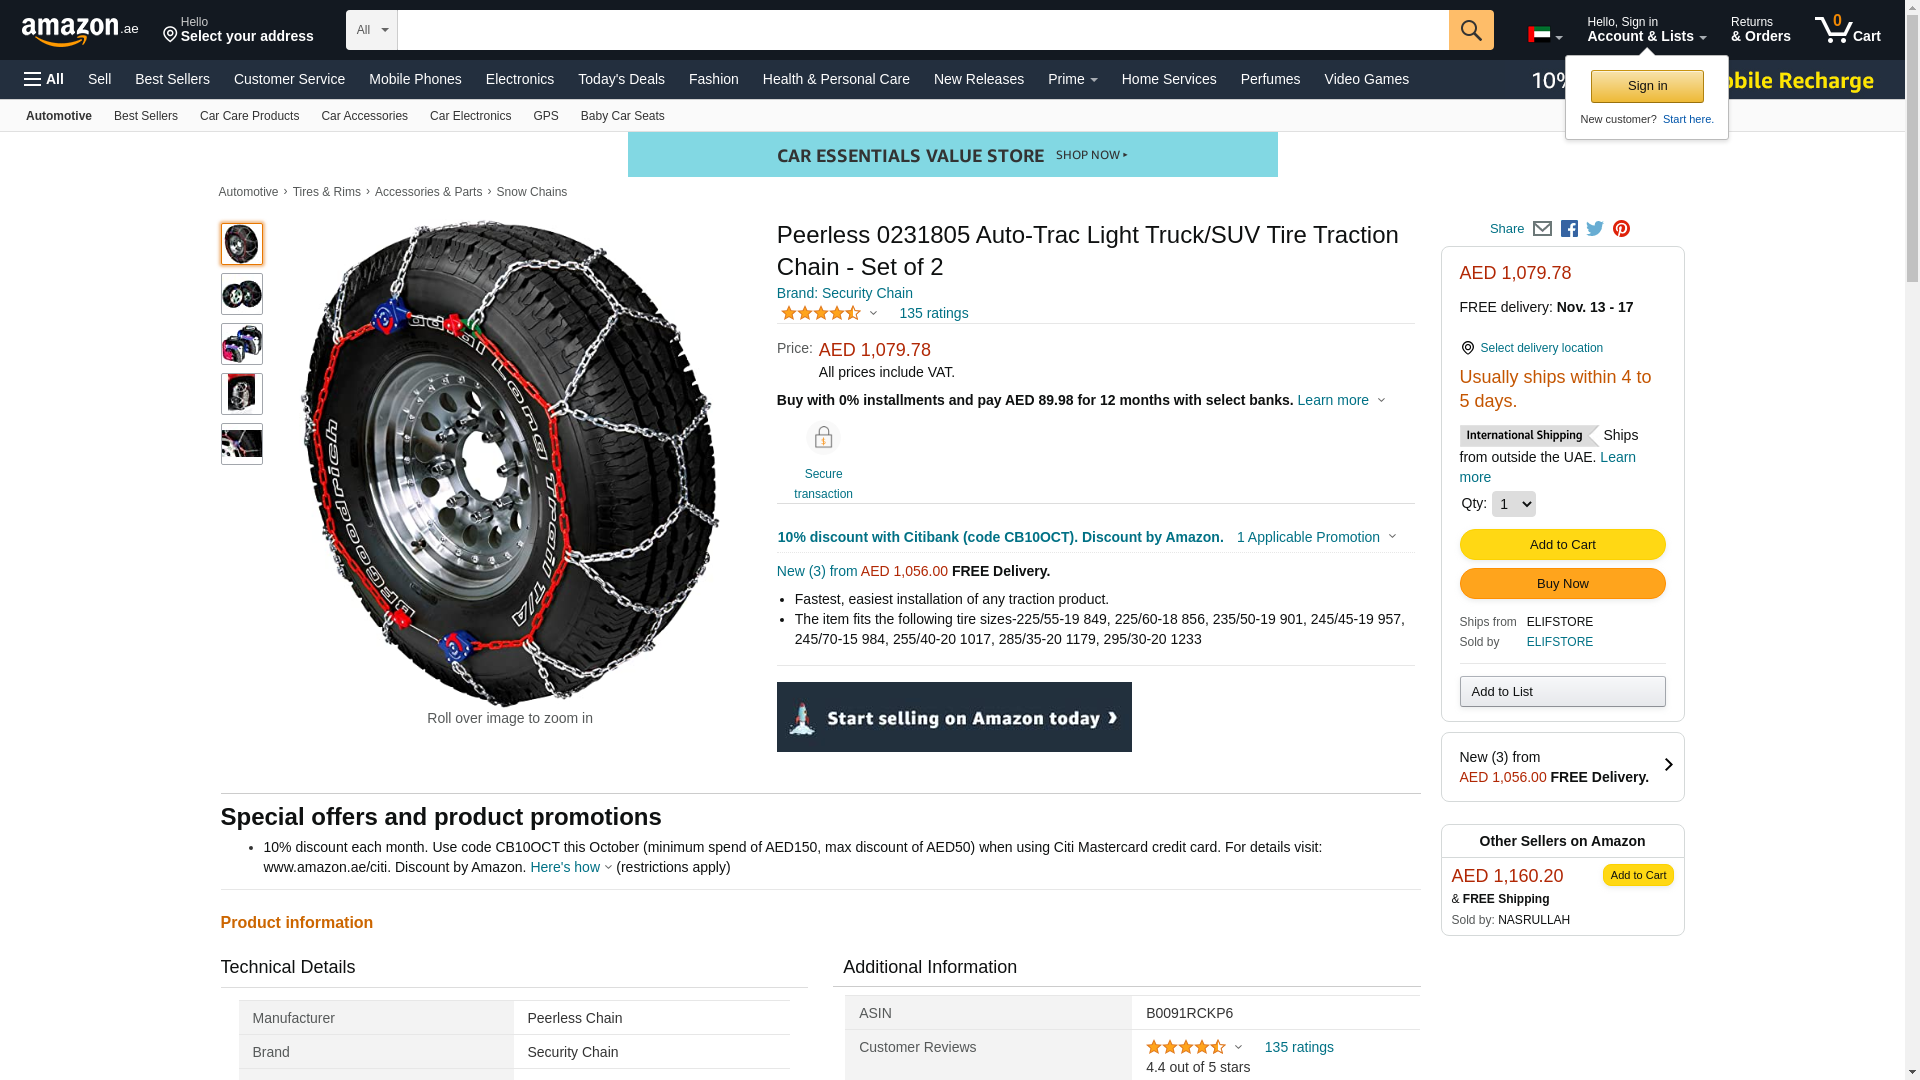Expand the 1 Applicable Promotion section
Screen dimensions: 1920x1080
coord(1316,537)
